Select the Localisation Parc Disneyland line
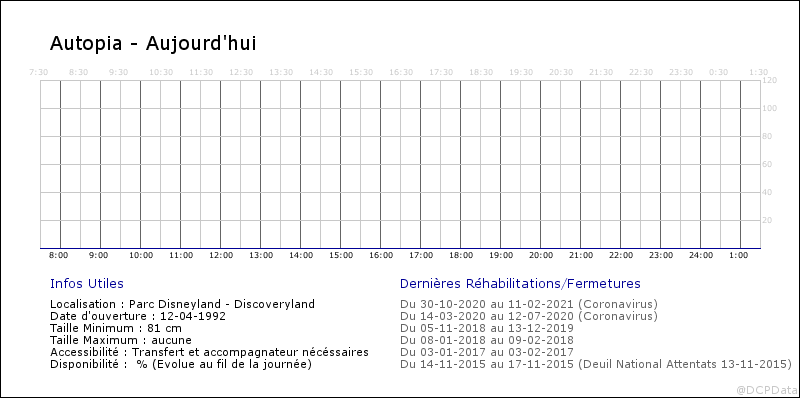The image size is (800, 398). pos(183,304)
